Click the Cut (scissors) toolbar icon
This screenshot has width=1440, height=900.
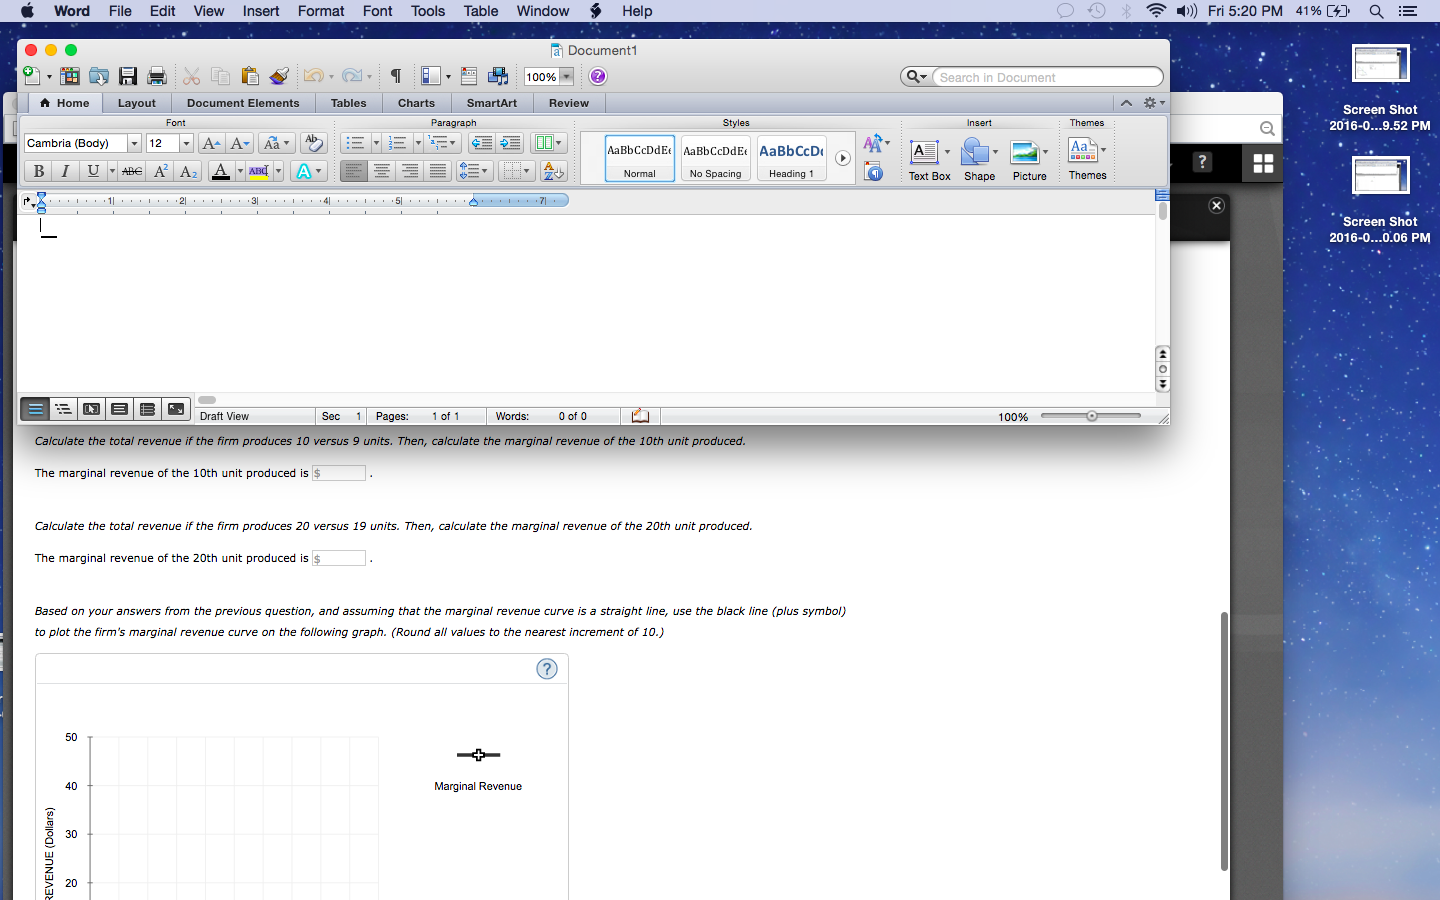pyautogui.click(x=191, y=76)
